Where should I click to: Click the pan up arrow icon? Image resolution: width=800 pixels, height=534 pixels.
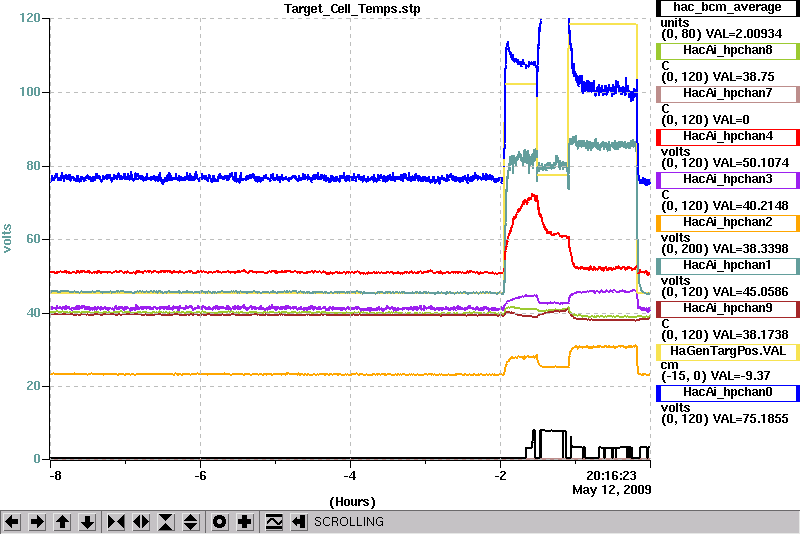pos(62,522)
